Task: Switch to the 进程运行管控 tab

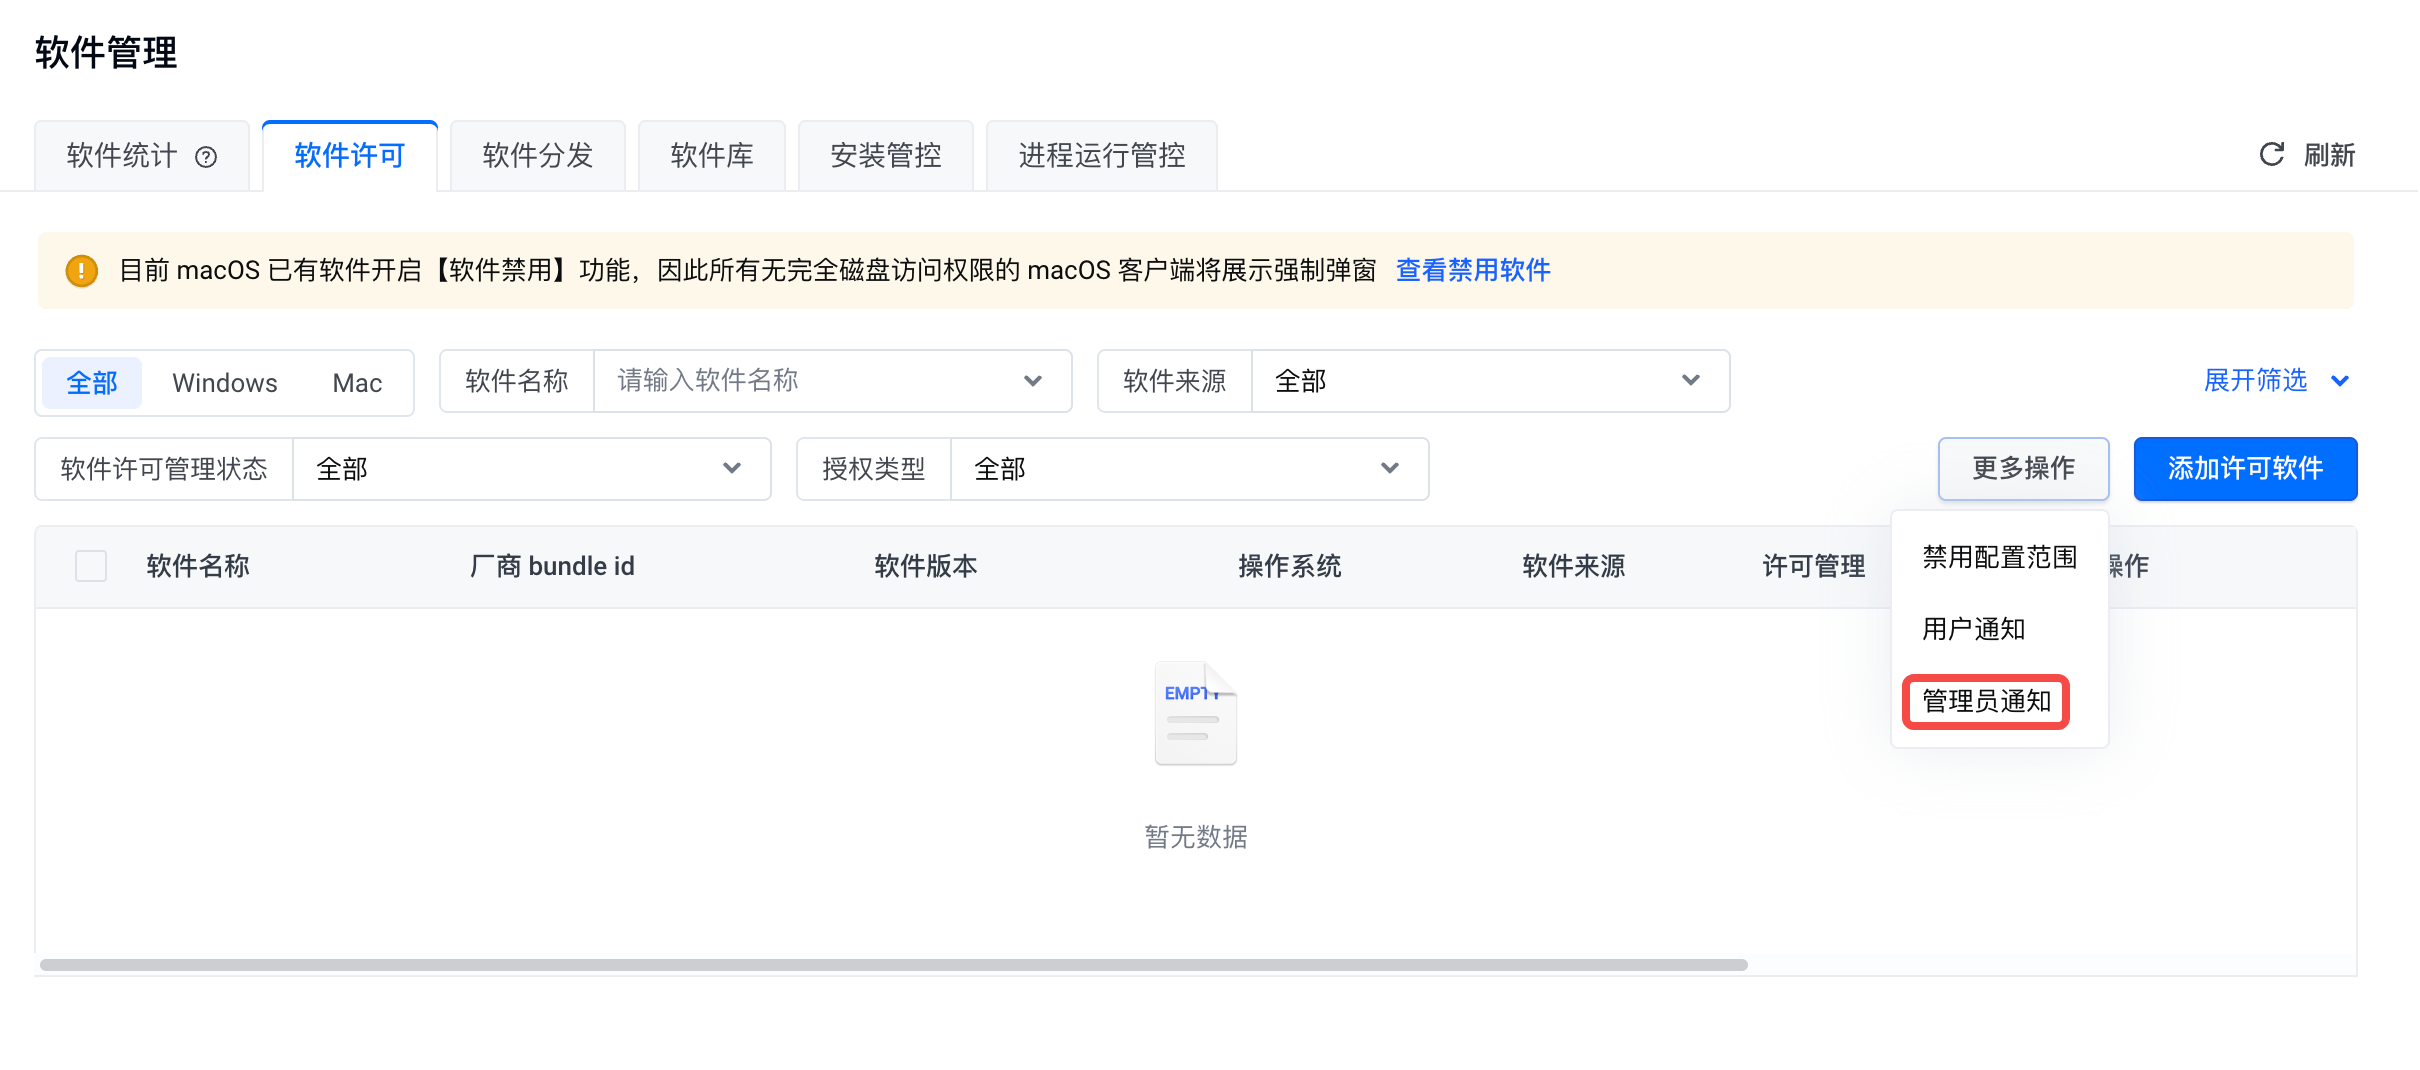Action: click(1102, 156)
